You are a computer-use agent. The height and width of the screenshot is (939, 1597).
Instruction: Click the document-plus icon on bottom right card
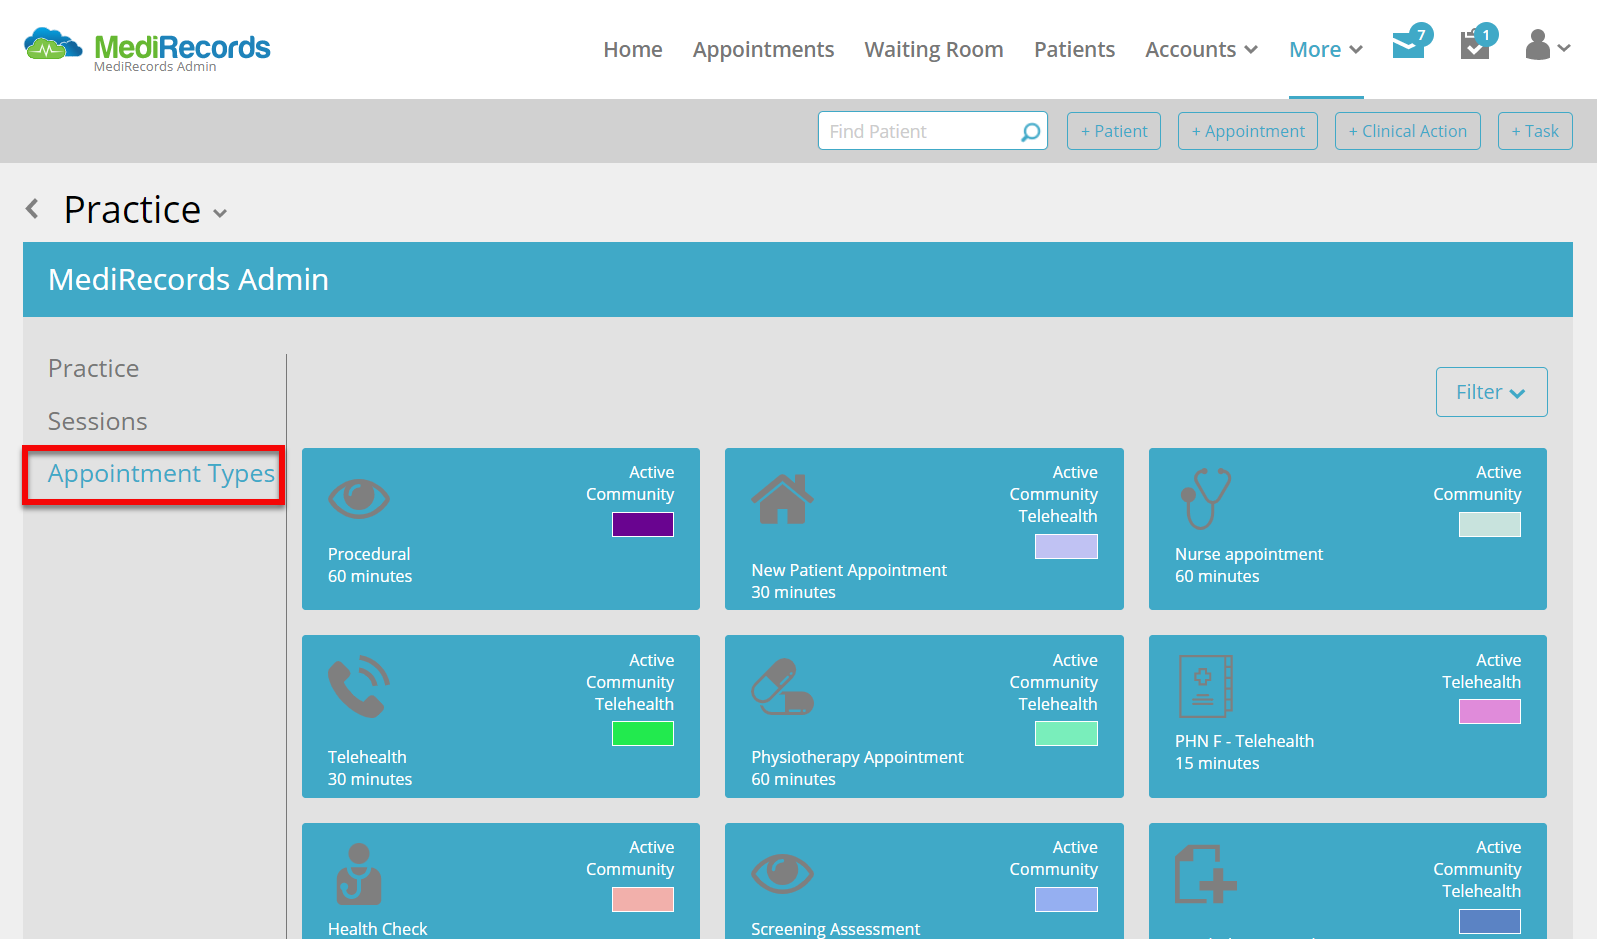click(1206, 874)
